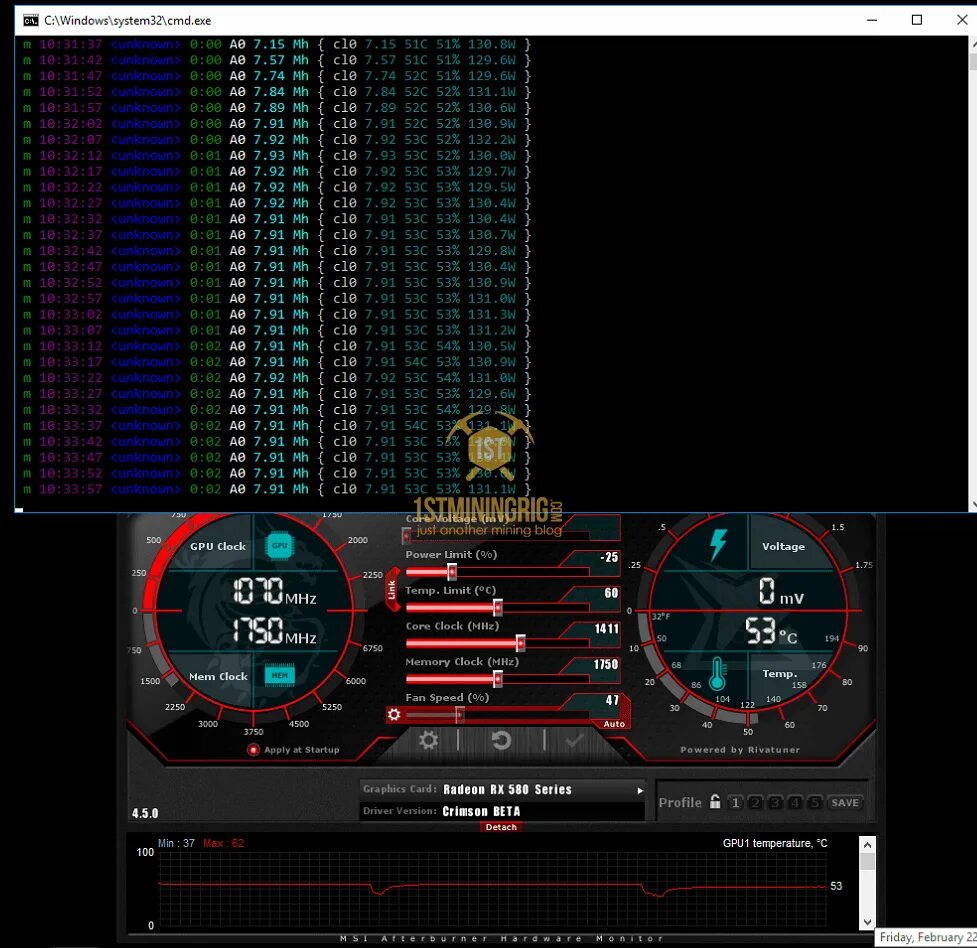Save the current profile with SAVE
This screenshot has height=948, width=977.
tap(845, 803)
